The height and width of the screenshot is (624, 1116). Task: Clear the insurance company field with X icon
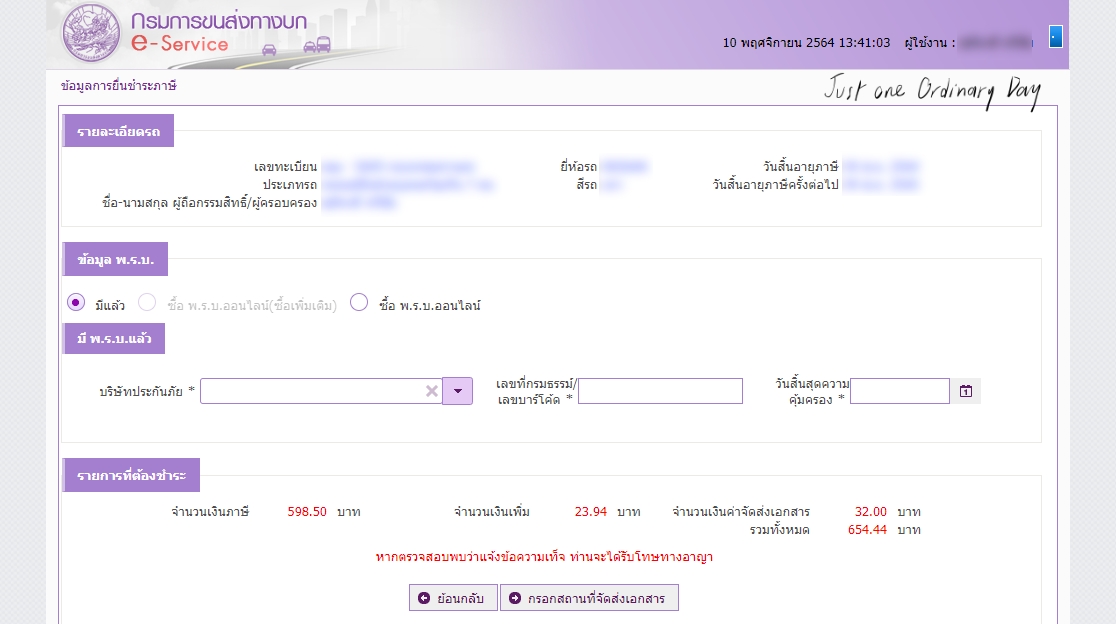pyautogui.click(x=431, y=391)
